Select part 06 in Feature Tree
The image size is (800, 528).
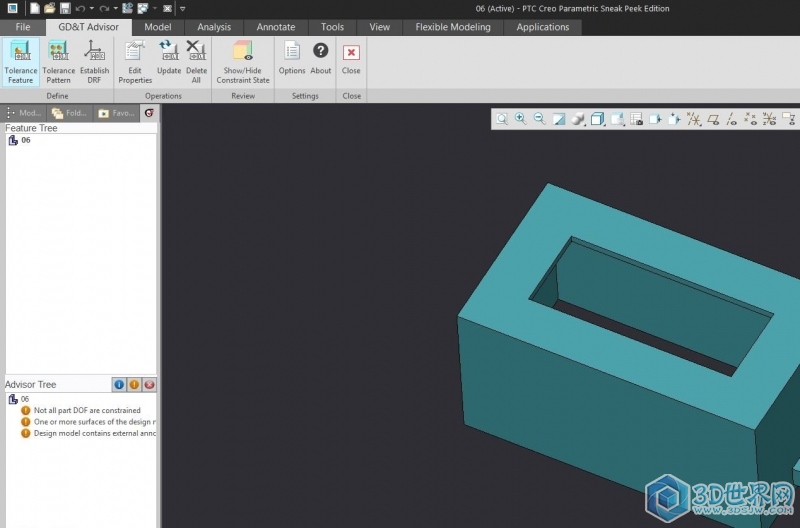[19, 140]
